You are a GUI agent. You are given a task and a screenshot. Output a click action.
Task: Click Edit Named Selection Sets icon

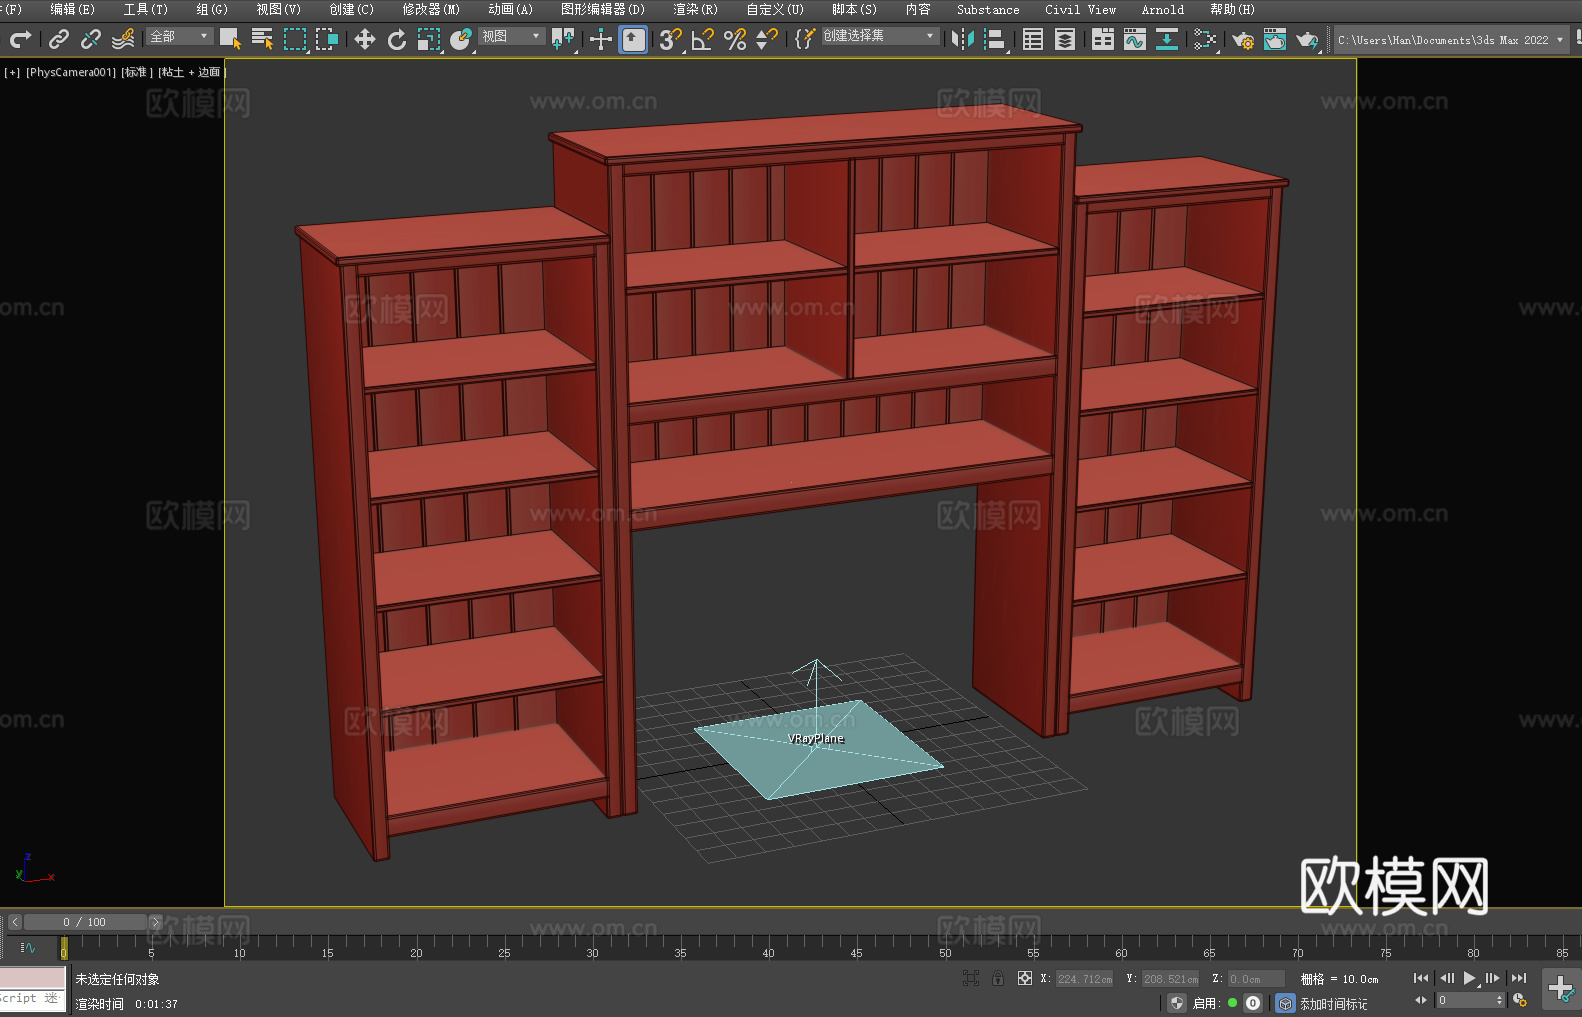point(805,39)
